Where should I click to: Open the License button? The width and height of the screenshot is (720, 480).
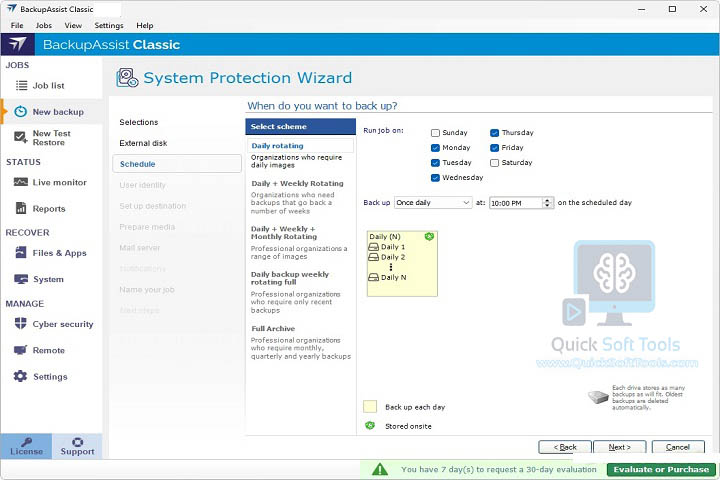tap(26, 446)
